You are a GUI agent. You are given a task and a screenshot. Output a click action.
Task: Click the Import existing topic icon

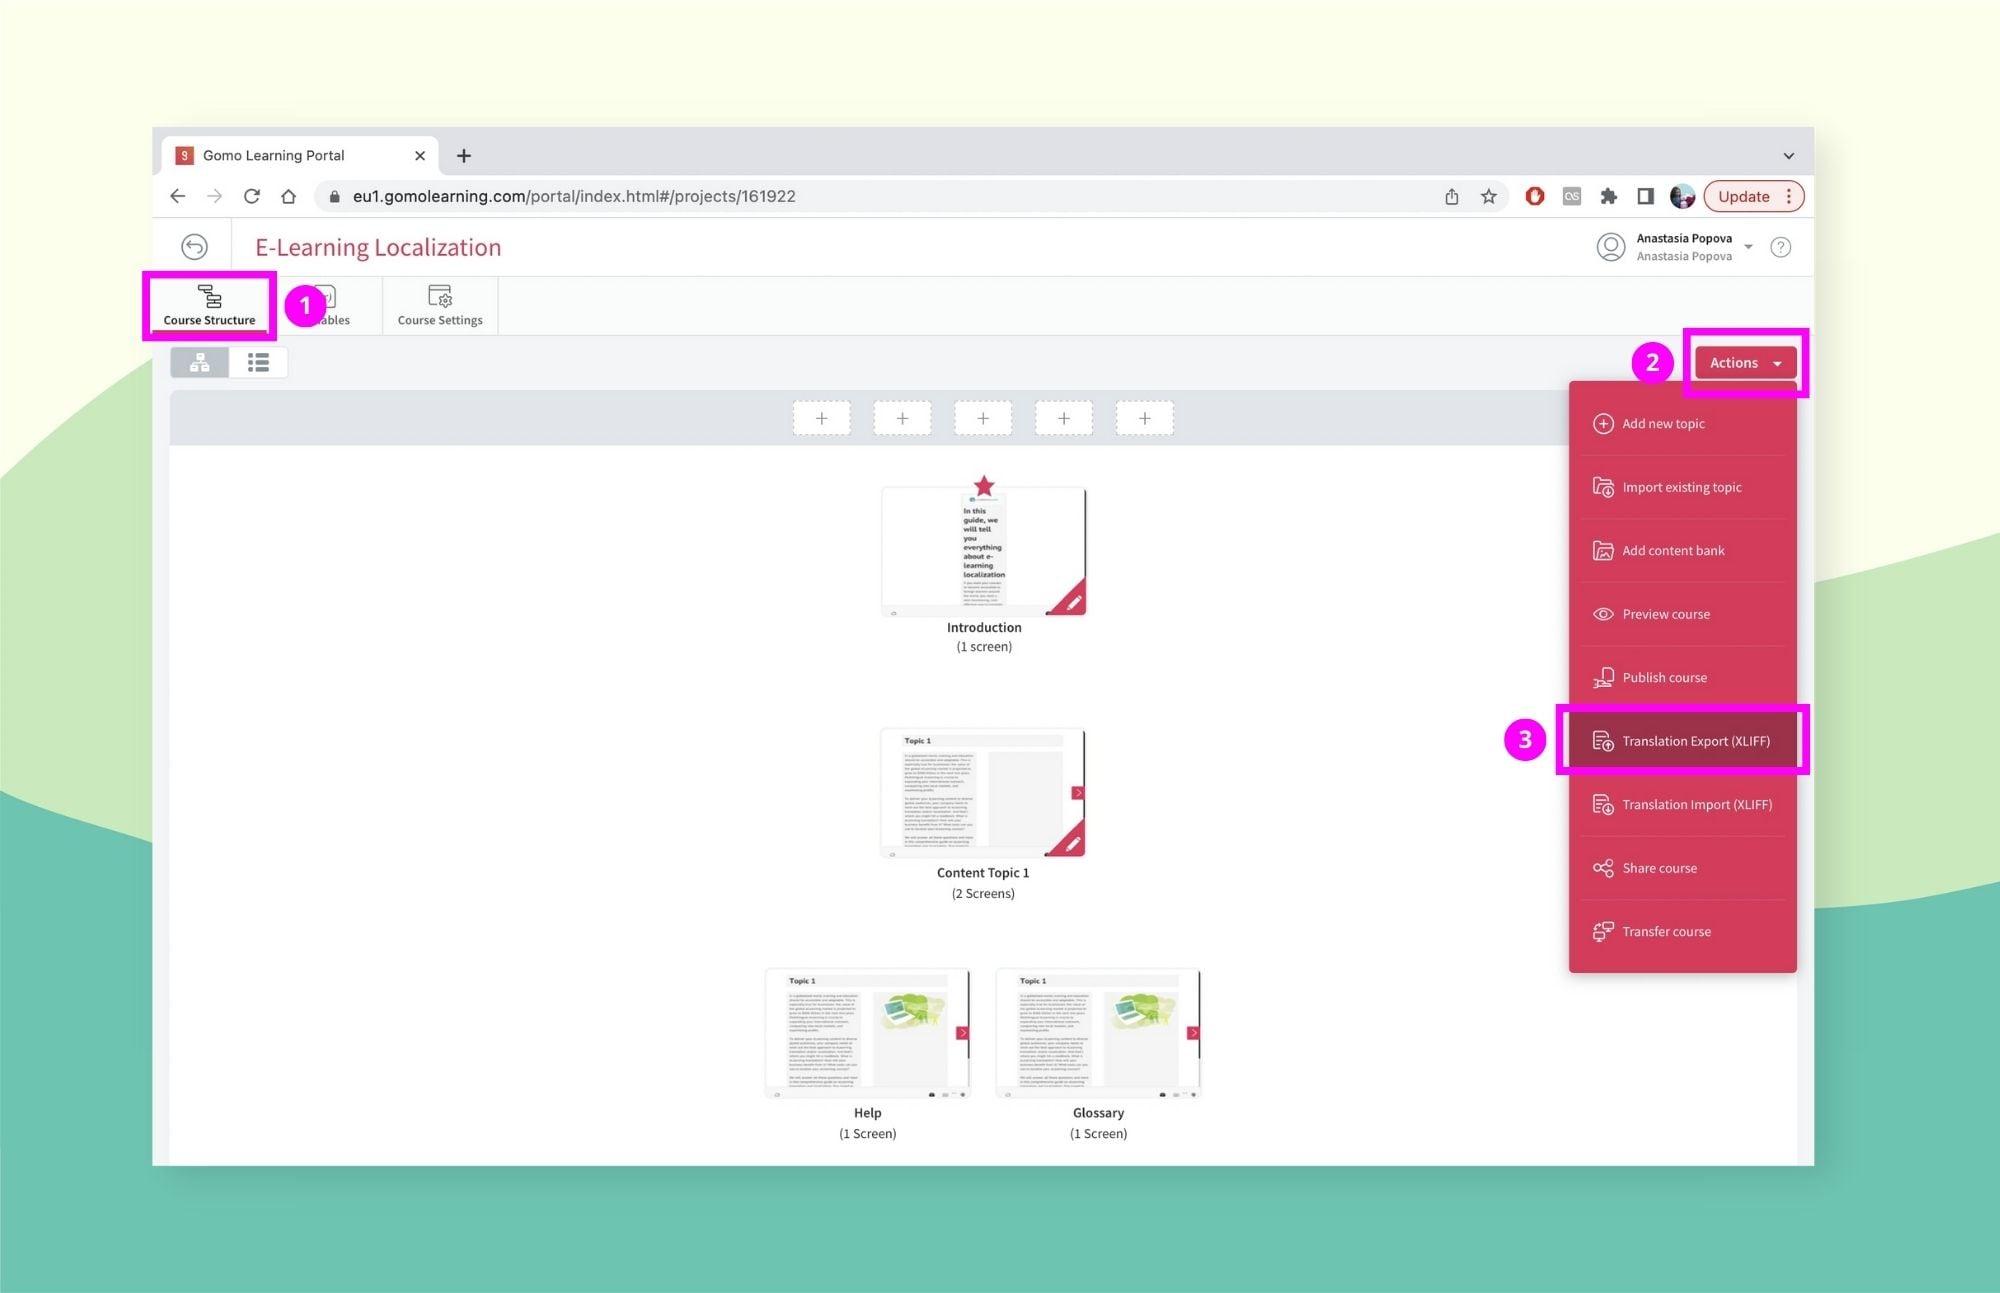point(1603,487)
